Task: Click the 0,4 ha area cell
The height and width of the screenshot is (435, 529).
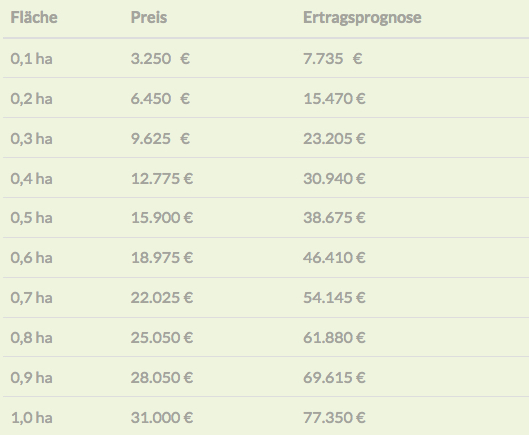Action: click(x=31, y=178)
